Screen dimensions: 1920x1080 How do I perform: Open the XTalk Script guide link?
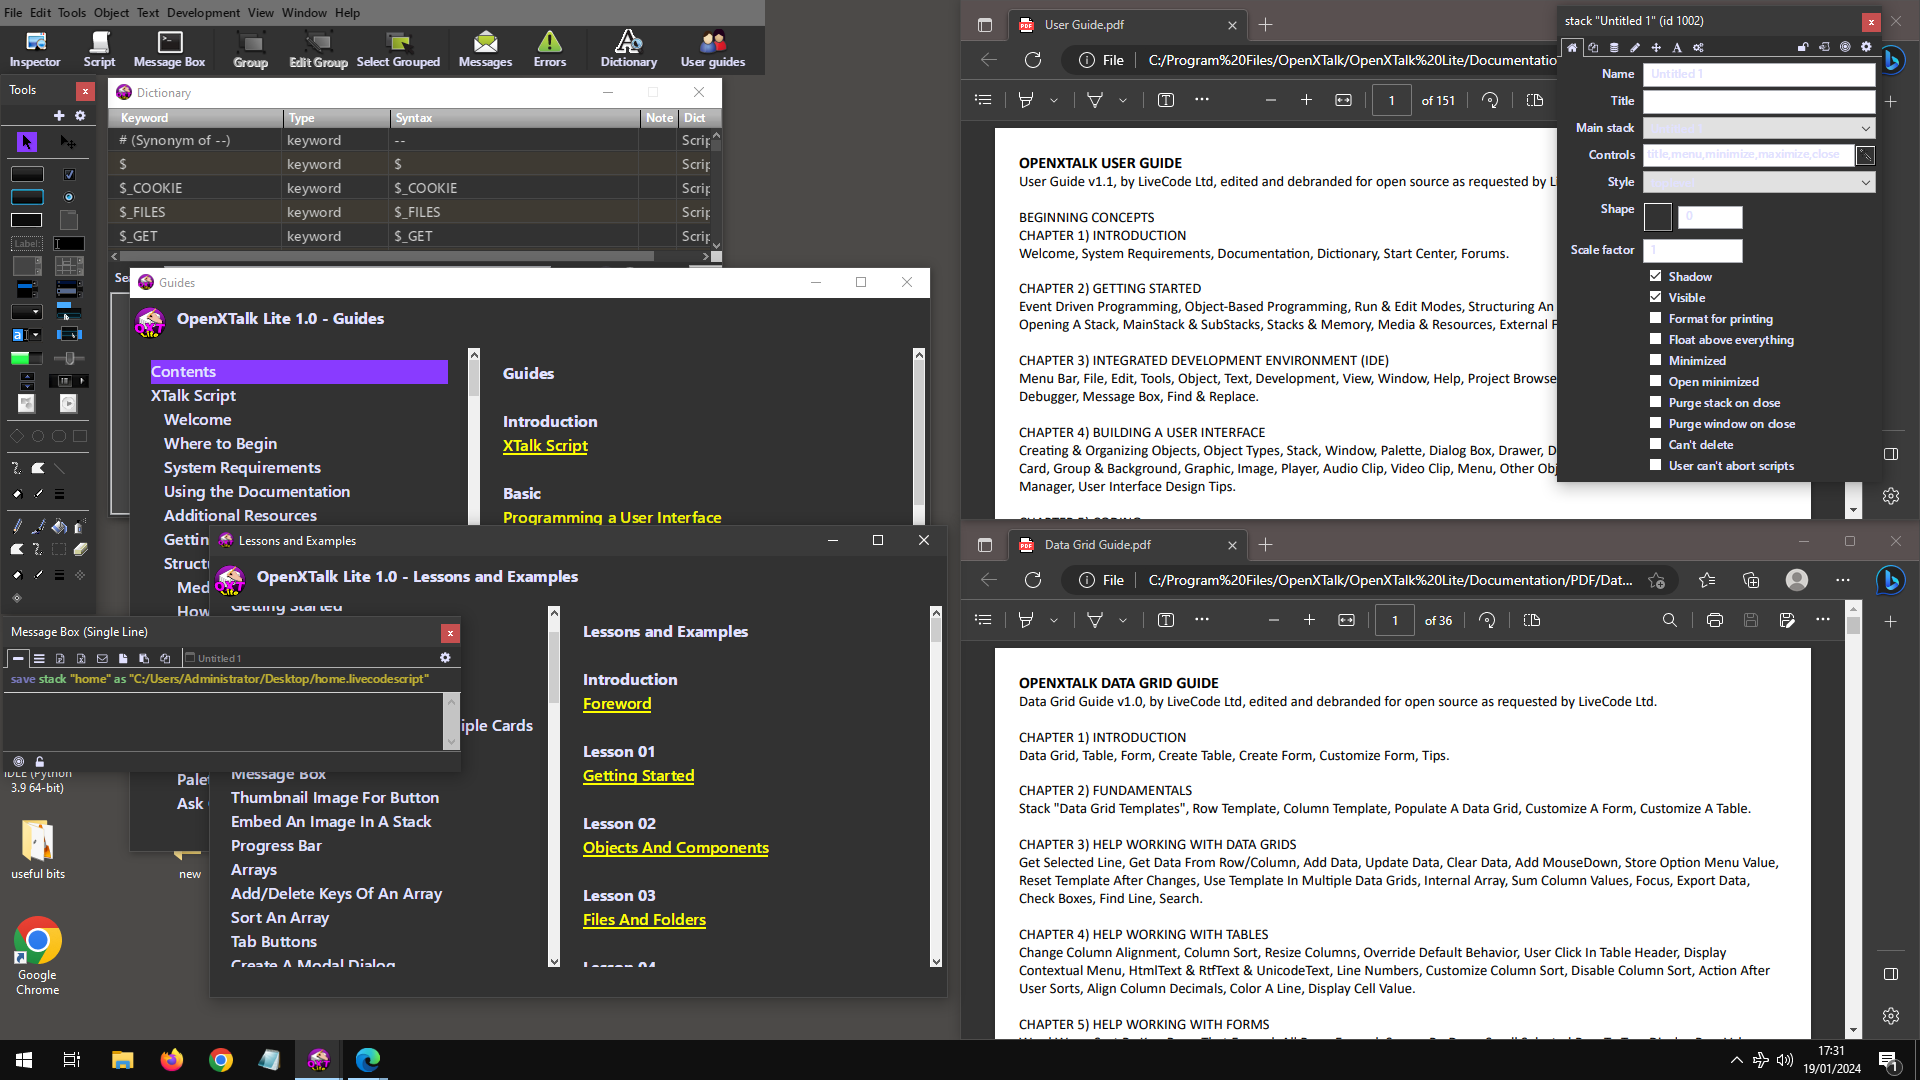coord(545,446)
